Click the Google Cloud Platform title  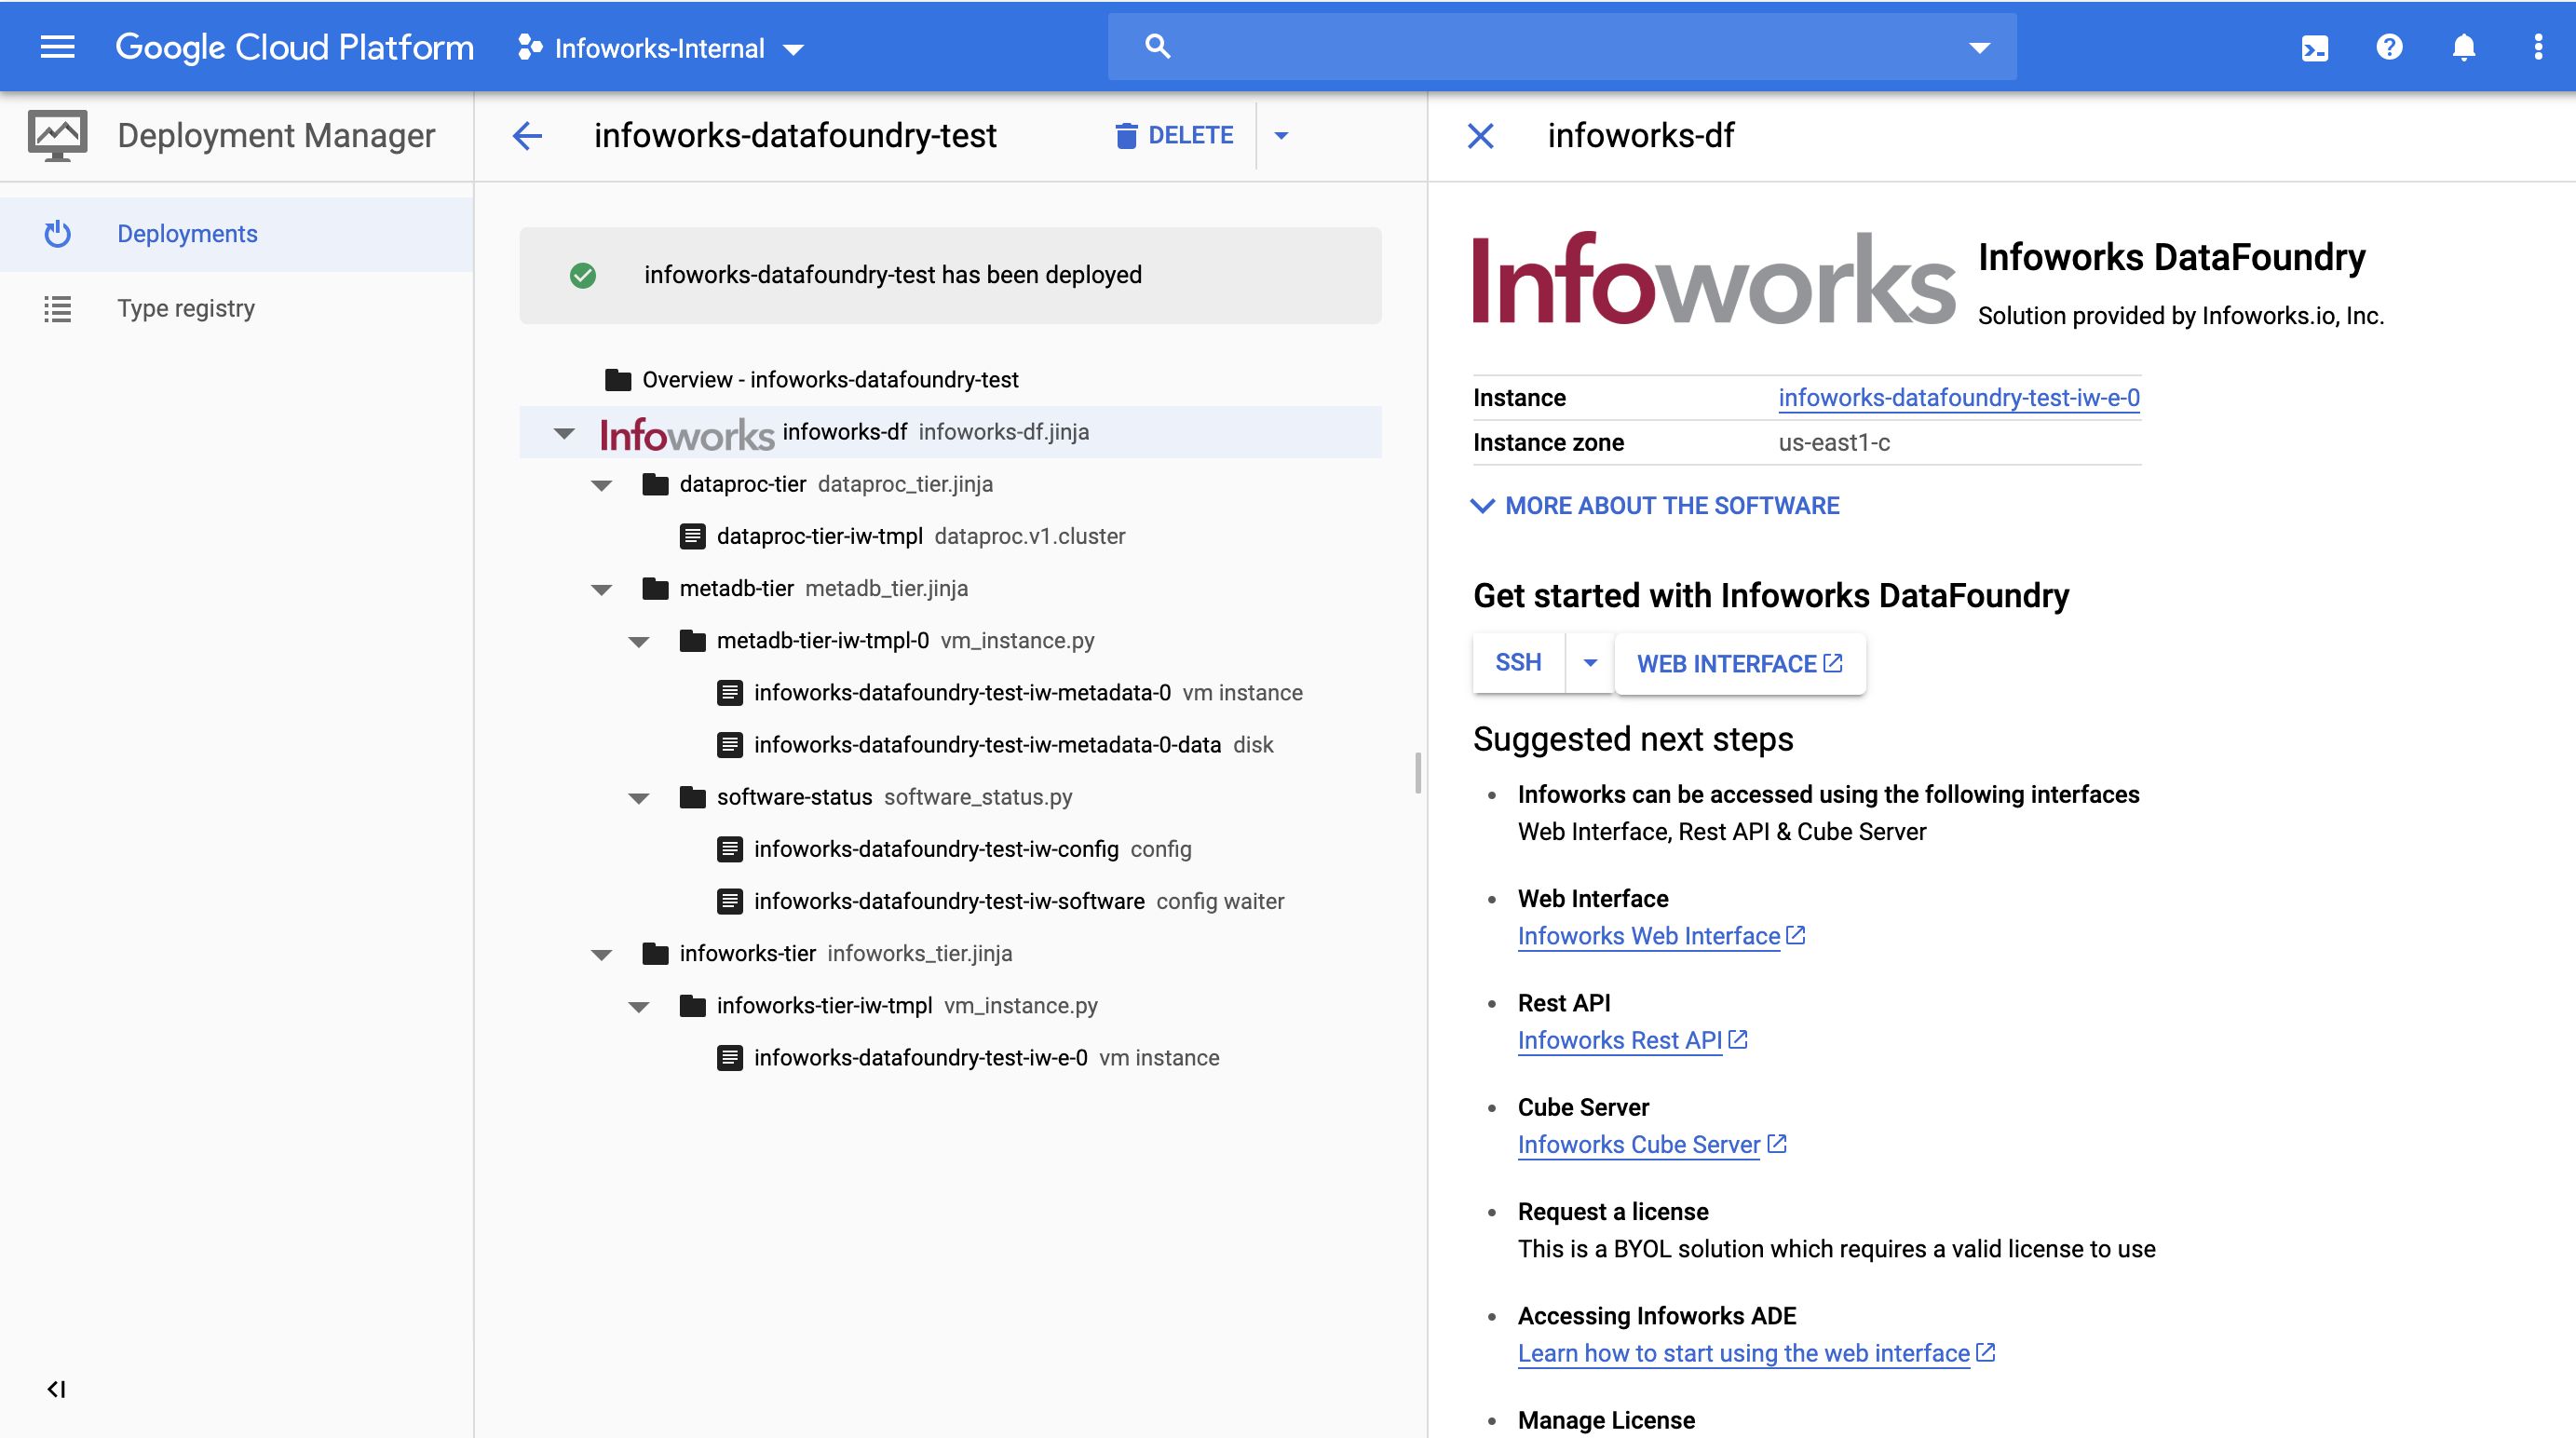pyautogui.click(x=294, y=47)
